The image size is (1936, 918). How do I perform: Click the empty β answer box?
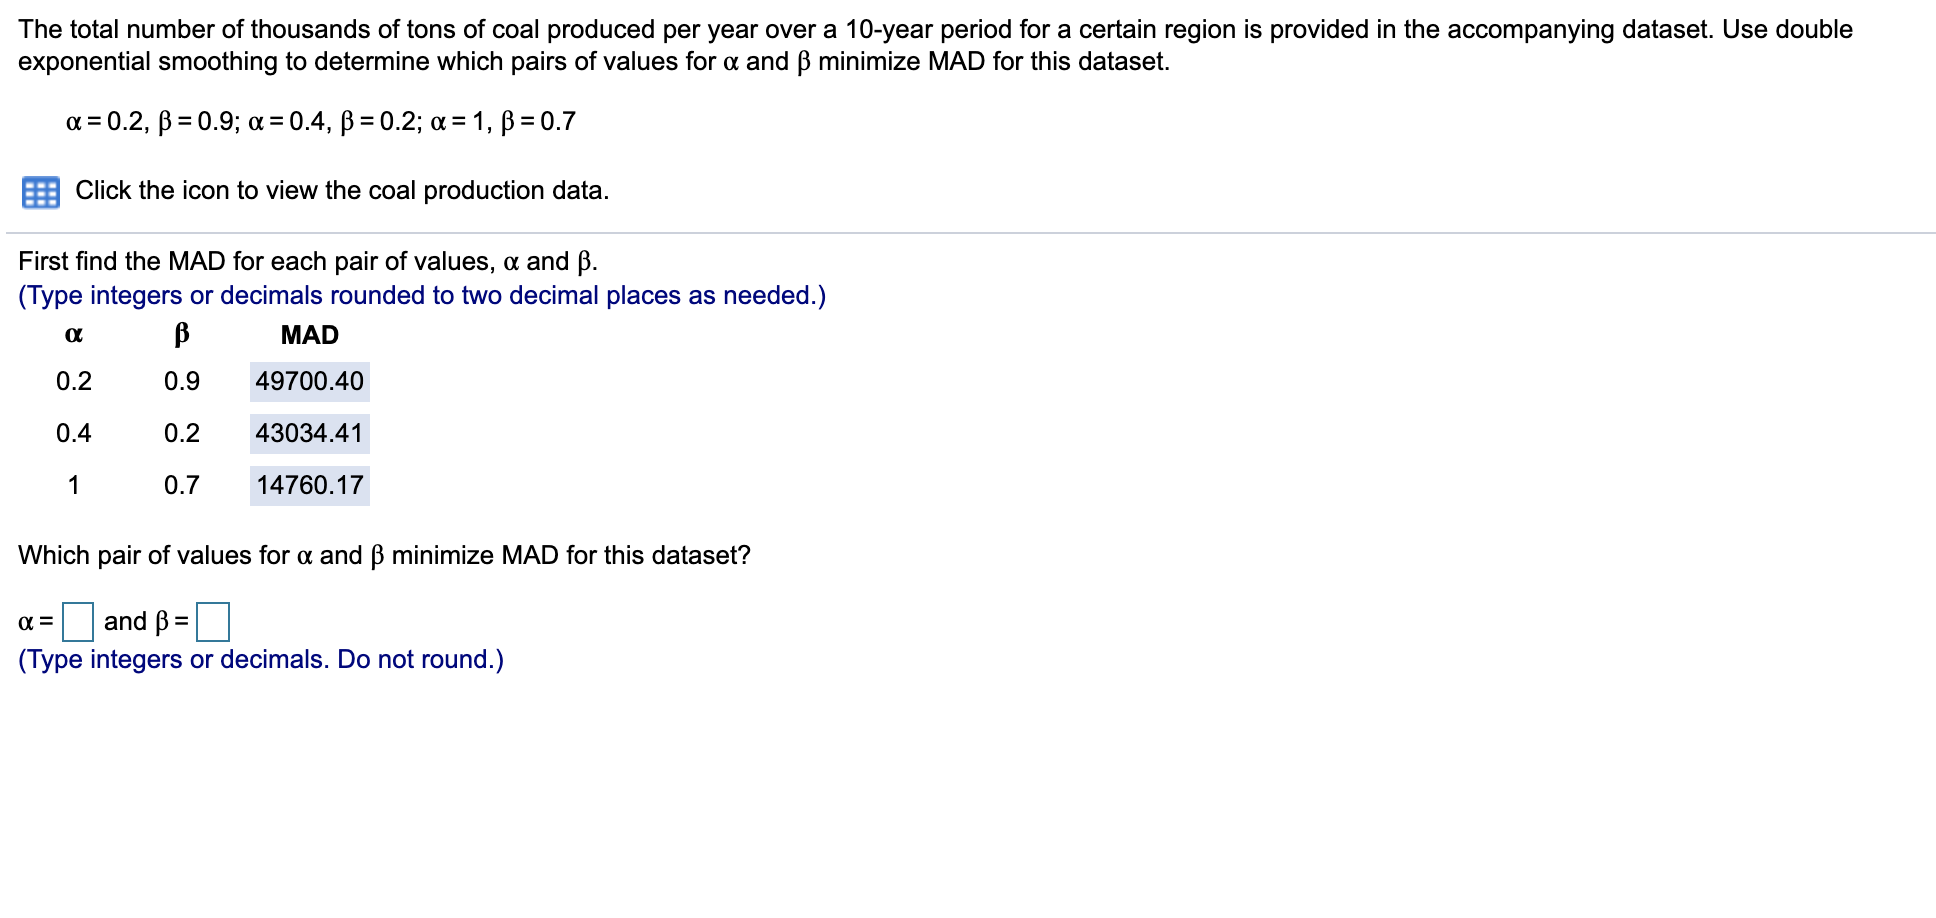coord(213,621)
